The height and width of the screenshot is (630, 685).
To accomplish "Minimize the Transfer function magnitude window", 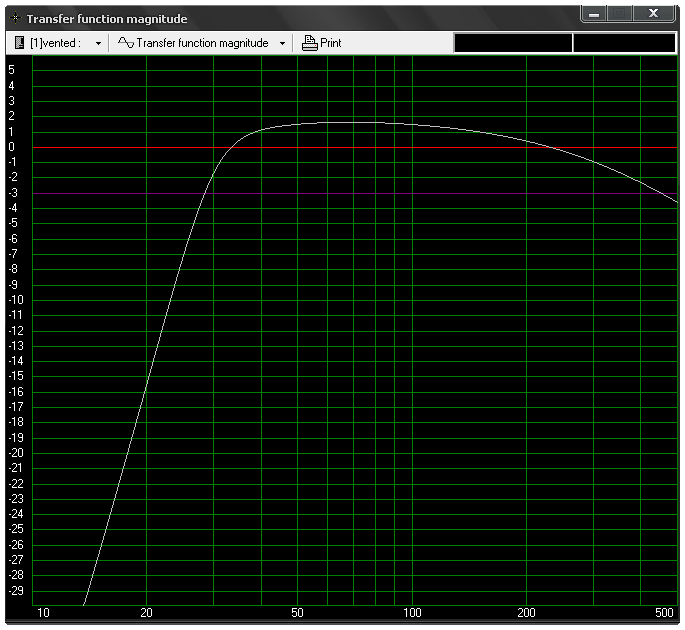I will coord(594,14).
